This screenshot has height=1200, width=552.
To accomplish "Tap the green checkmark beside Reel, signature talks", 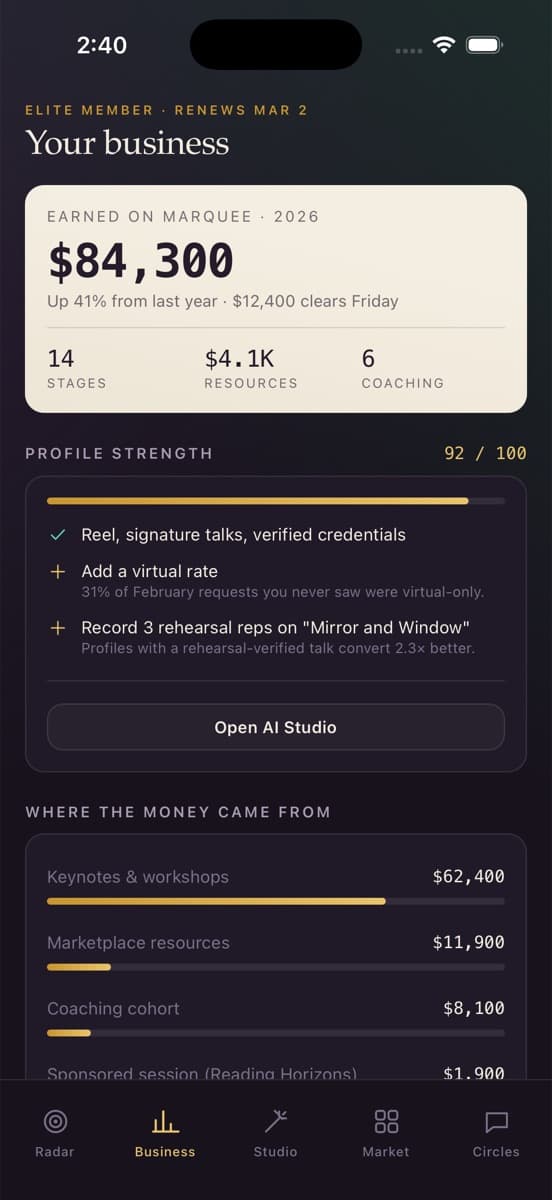I will (58, 535).
